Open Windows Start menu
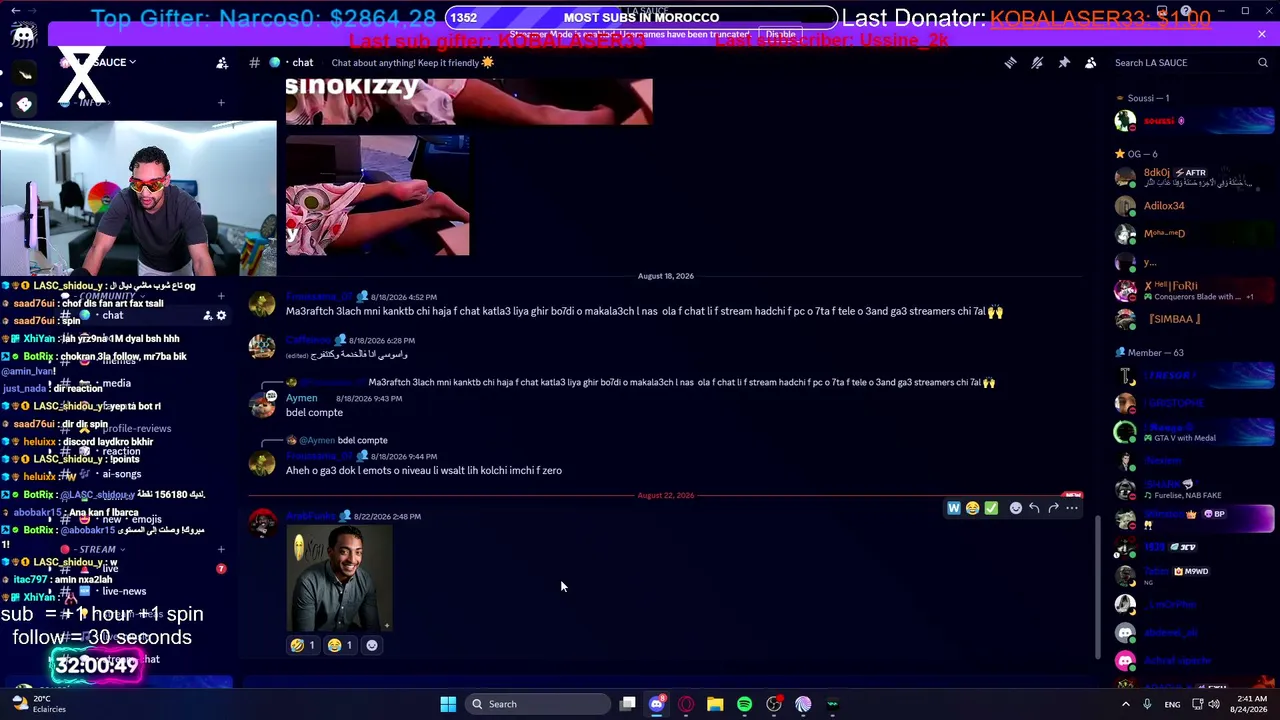 [x=448, y=704]
